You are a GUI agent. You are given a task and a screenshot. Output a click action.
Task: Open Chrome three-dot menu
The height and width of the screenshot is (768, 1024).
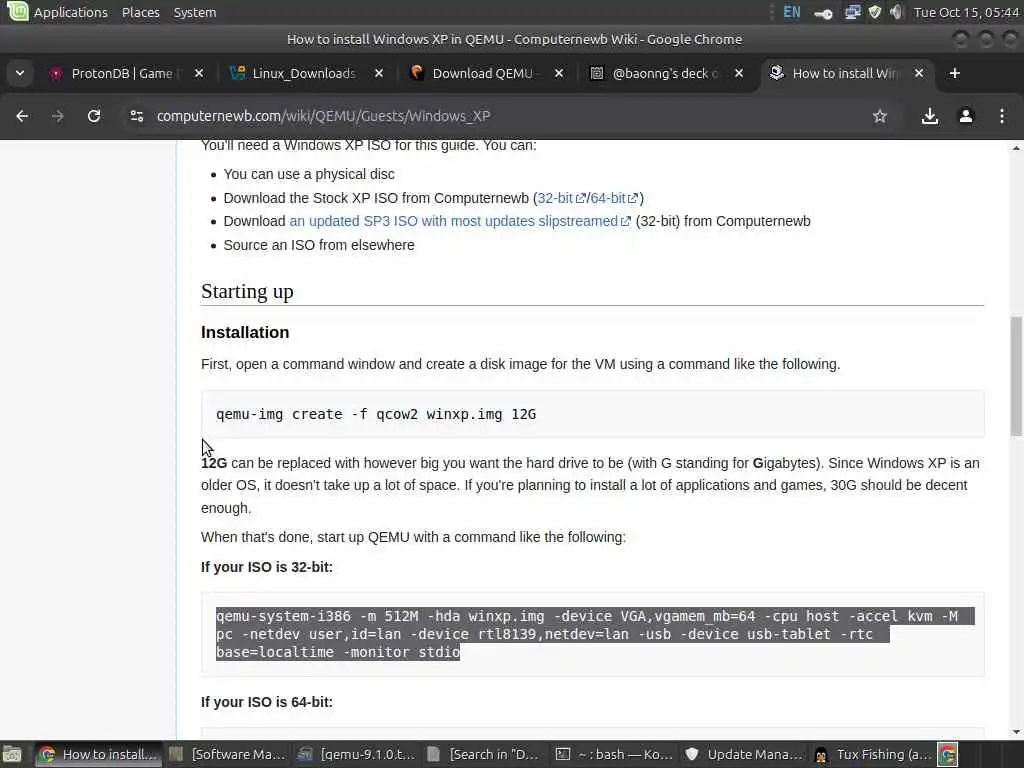(1002, 116)
